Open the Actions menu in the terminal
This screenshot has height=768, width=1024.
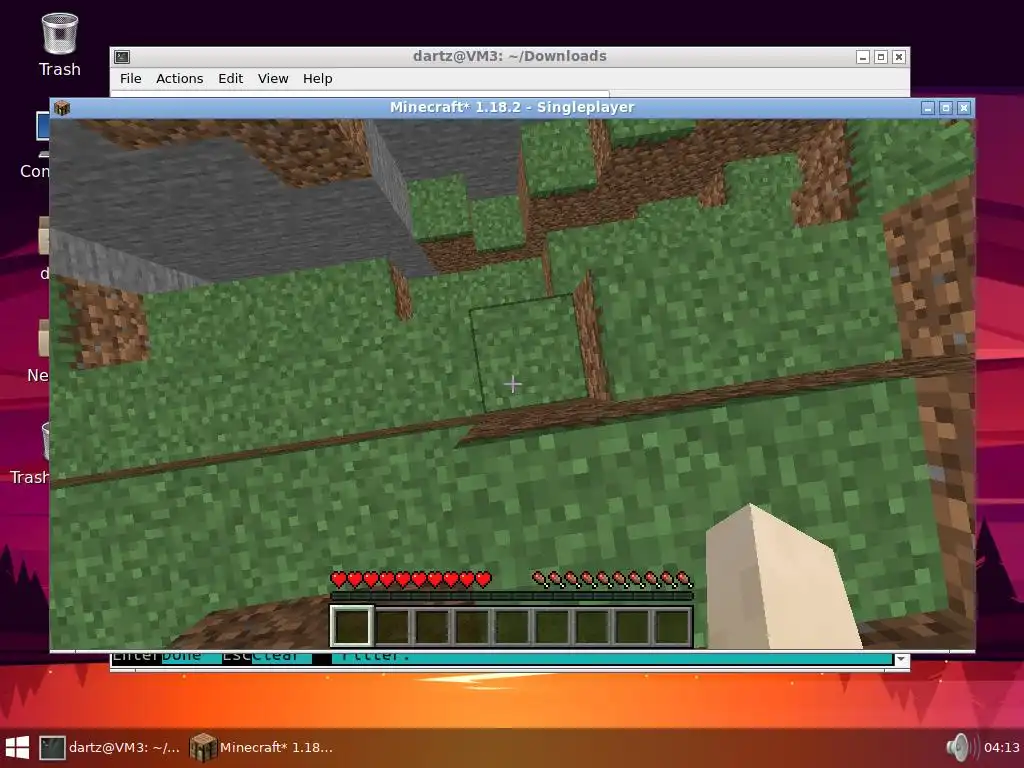(x=180, y=78)
